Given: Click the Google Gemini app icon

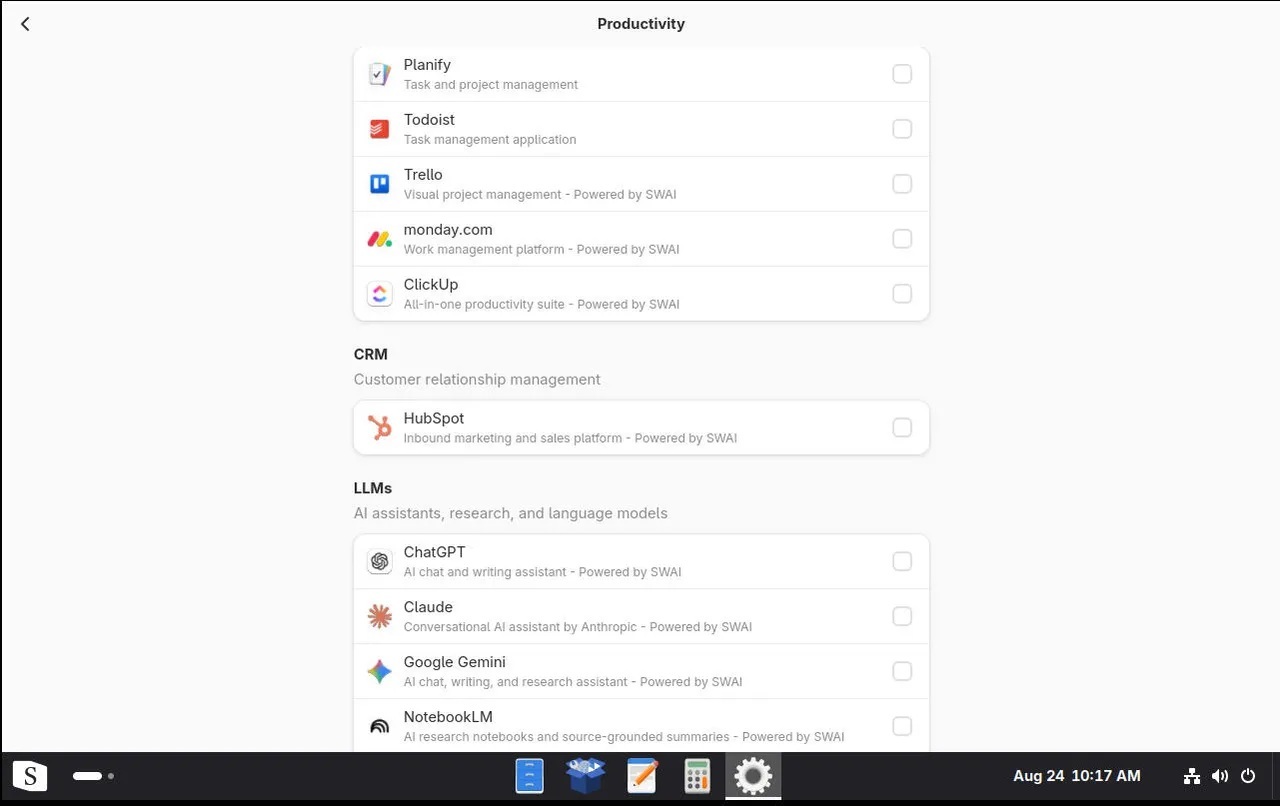Looking at the screenshot, I should [x=379, y=672].
